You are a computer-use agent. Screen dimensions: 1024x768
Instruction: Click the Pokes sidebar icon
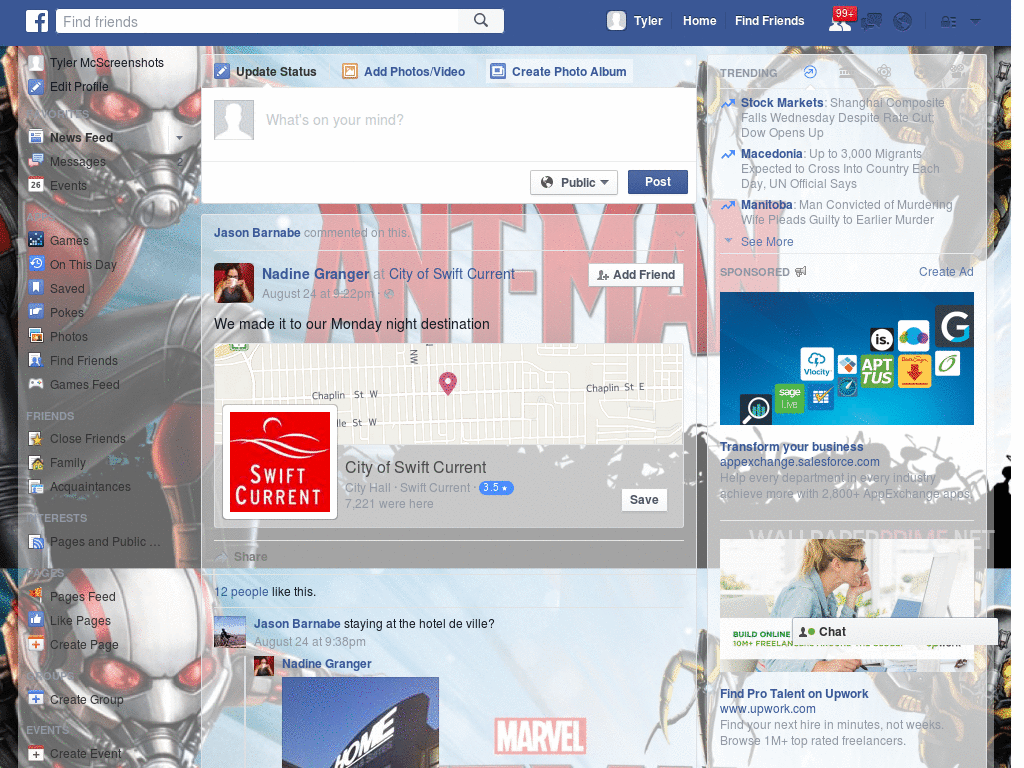click(x=36, y=312)
